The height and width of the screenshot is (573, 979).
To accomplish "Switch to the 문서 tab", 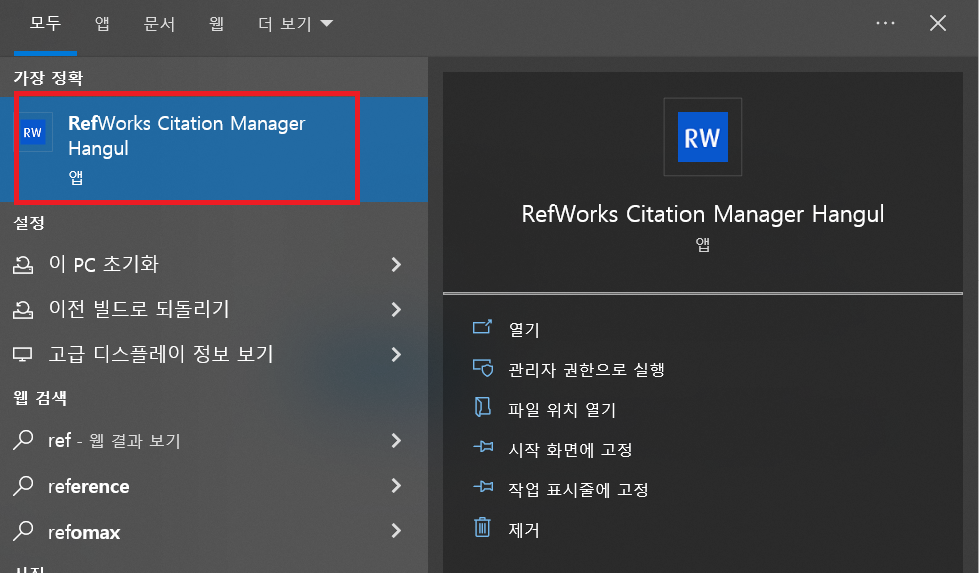I will pos(159,24).
